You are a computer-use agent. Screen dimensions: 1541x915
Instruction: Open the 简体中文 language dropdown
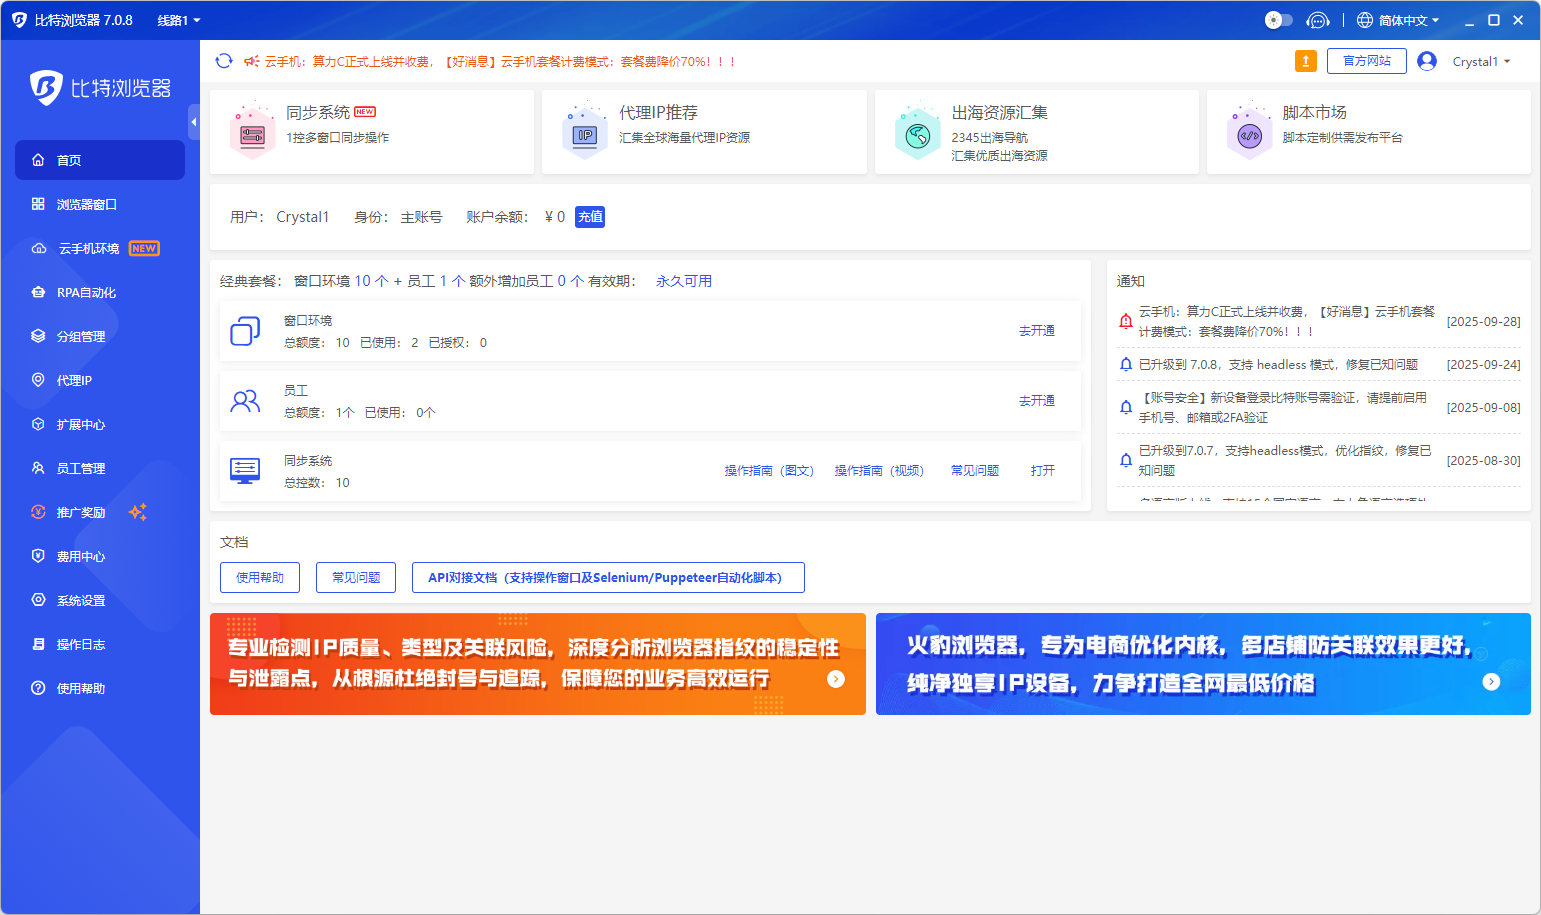[x=1398, y=20]
